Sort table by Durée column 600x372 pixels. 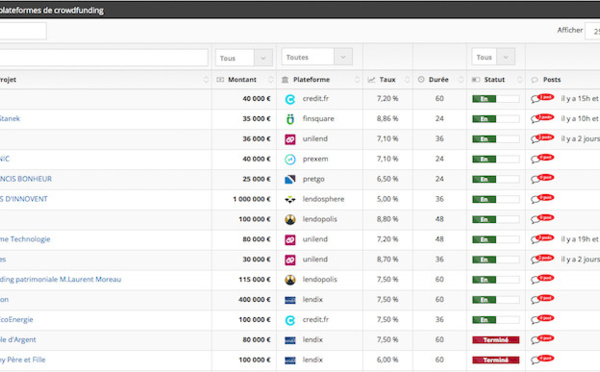[x=440, y=80]
